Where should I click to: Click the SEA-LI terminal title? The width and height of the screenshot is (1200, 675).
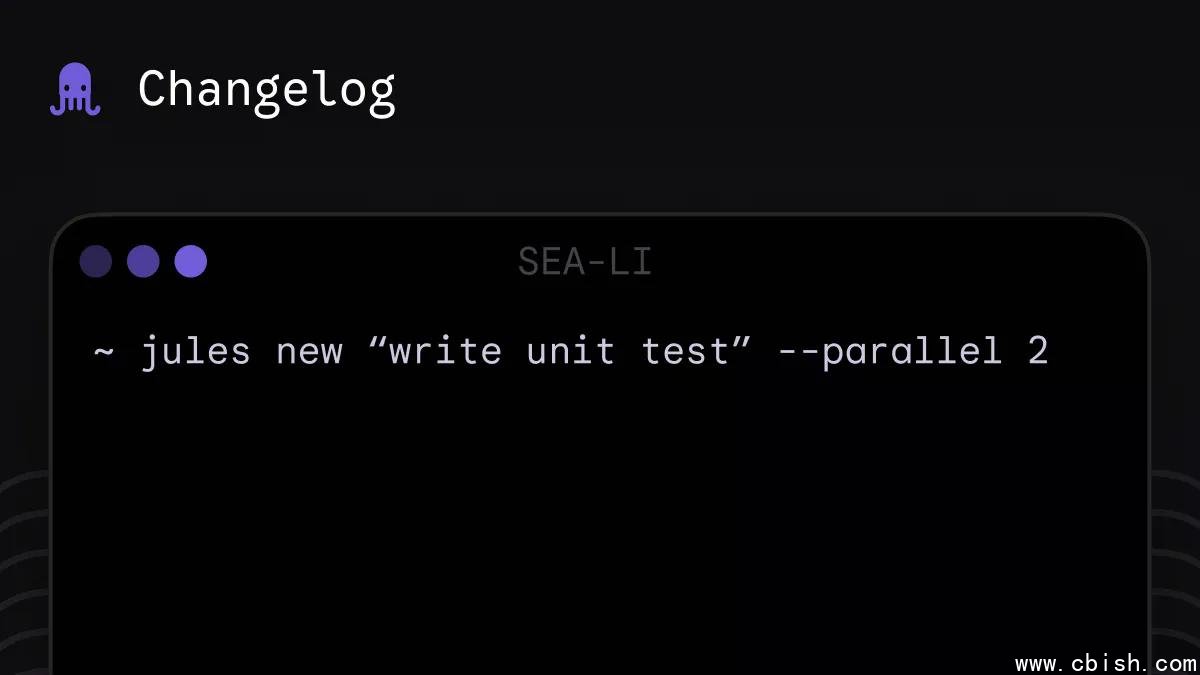click(x=585, y=262)
